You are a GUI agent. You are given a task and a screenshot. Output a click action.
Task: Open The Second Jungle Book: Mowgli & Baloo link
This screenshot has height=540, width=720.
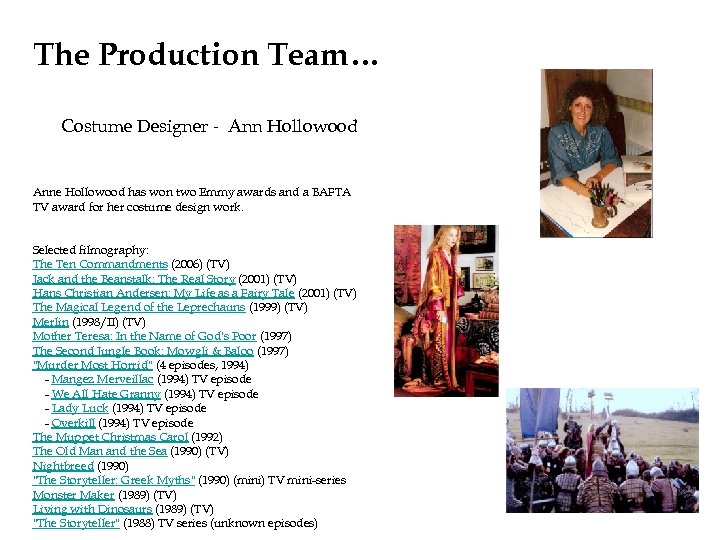(x=143, y=351)
